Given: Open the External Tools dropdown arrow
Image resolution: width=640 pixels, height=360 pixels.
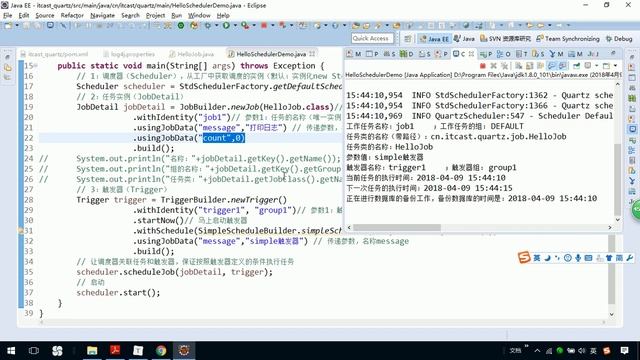Looking at the screenshot, I should [254, 25].
